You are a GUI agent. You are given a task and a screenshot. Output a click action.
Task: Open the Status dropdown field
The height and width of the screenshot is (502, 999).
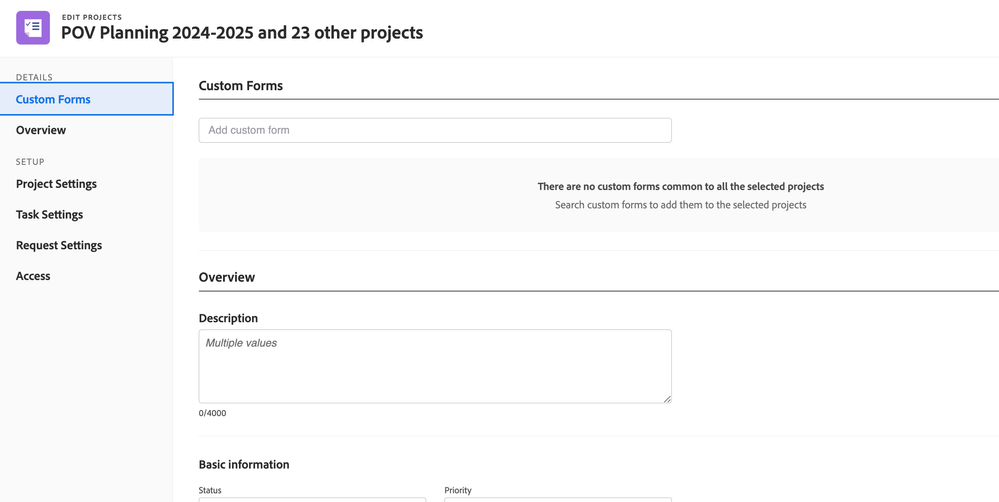(x=312, y=499)
